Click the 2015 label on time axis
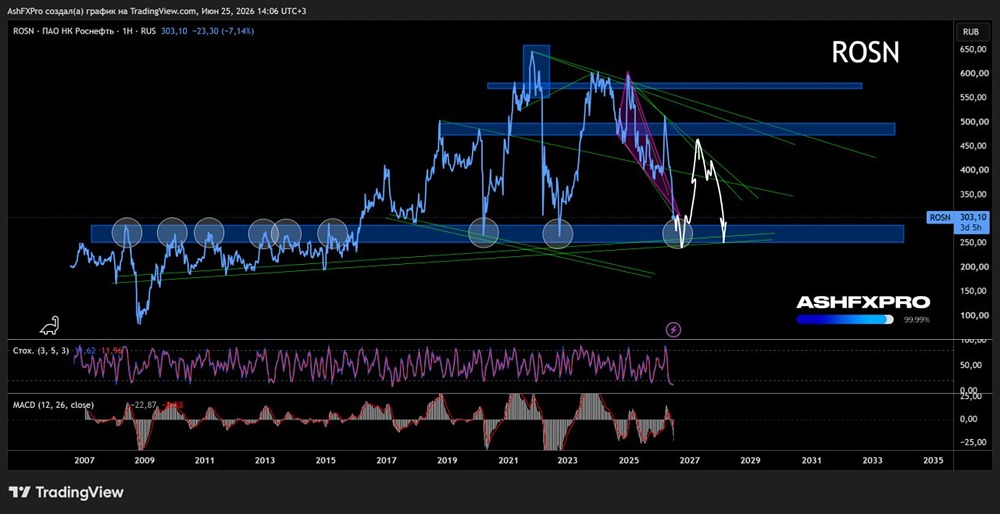The height and width of the screenshot is (514, 1000). 326,460
